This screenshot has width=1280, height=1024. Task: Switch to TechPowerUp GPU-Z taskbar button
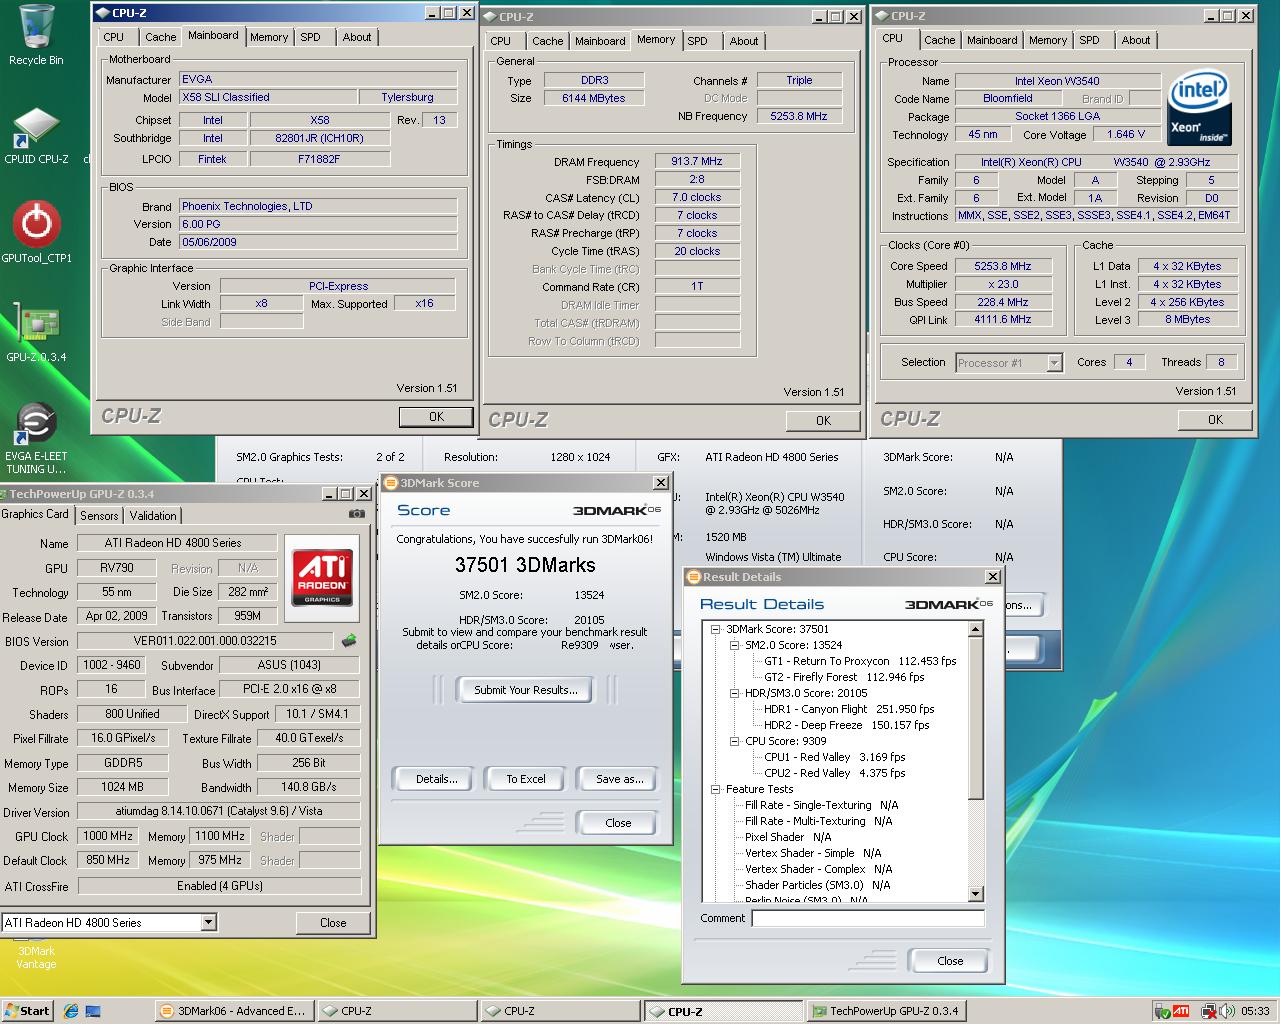coord(885,1011)
